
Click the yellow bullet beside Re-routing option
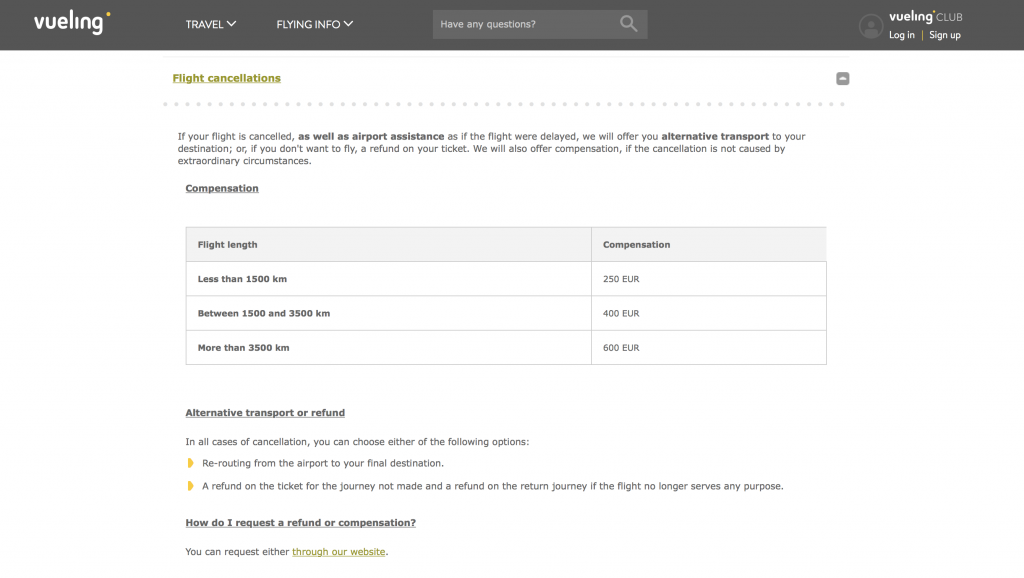tap(190, 463)
